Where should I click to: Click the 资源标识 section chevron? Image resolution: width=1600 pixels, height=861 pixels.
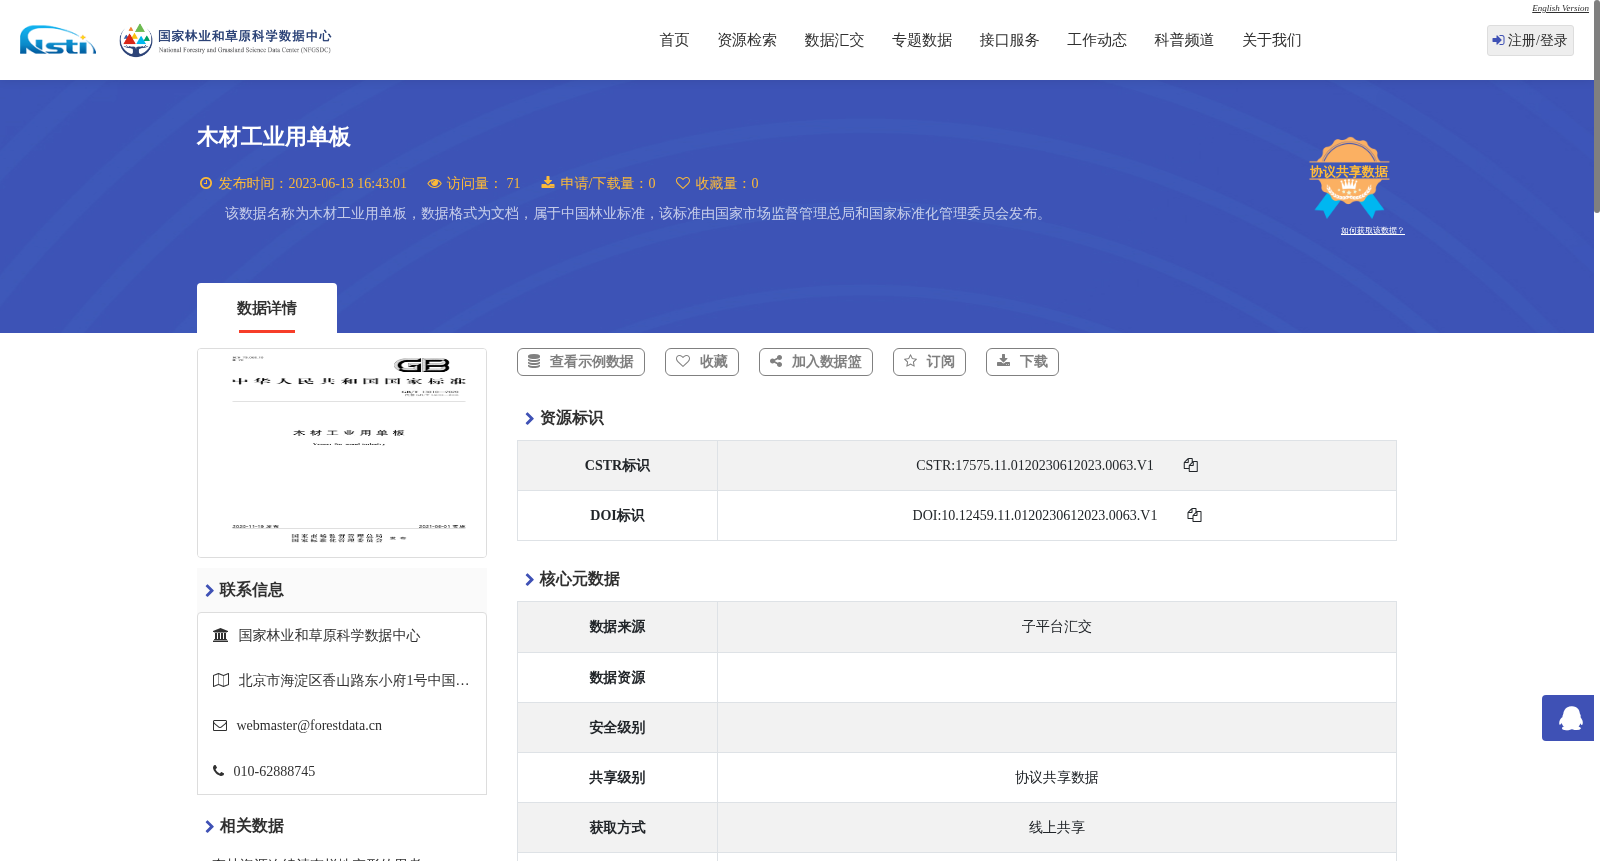[529, 418]
